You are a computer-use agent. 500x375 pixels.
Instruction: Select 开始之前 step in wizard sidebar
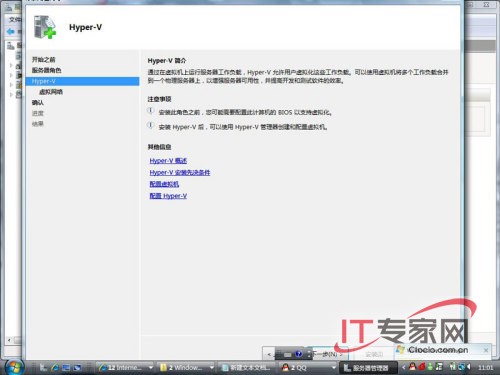[44, 60]
